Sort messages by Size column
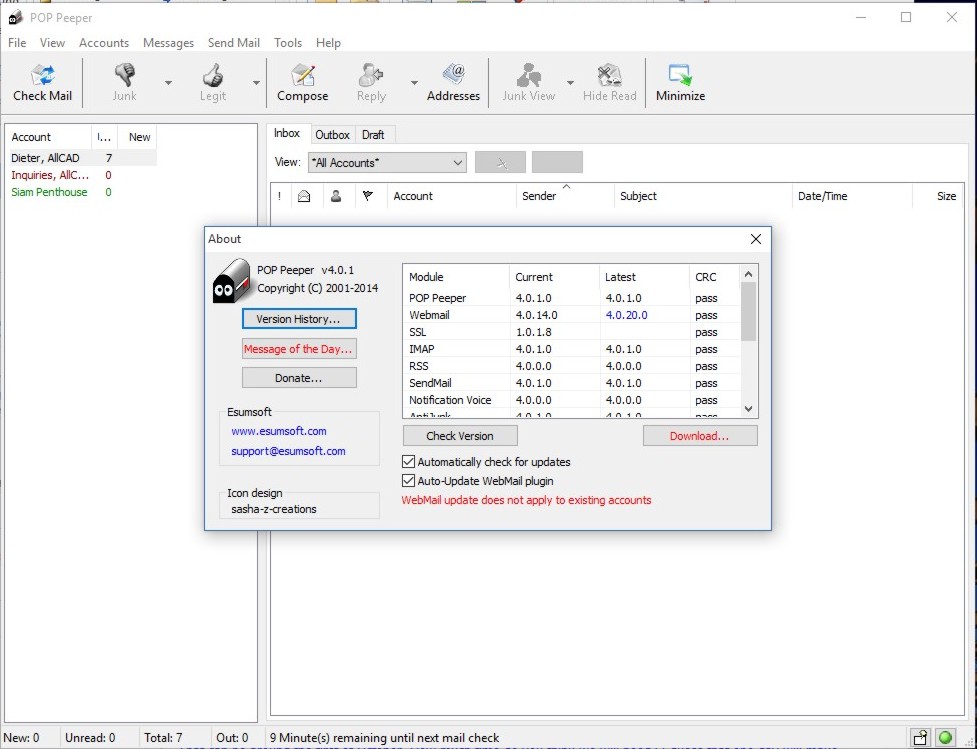 click(938, 196)
